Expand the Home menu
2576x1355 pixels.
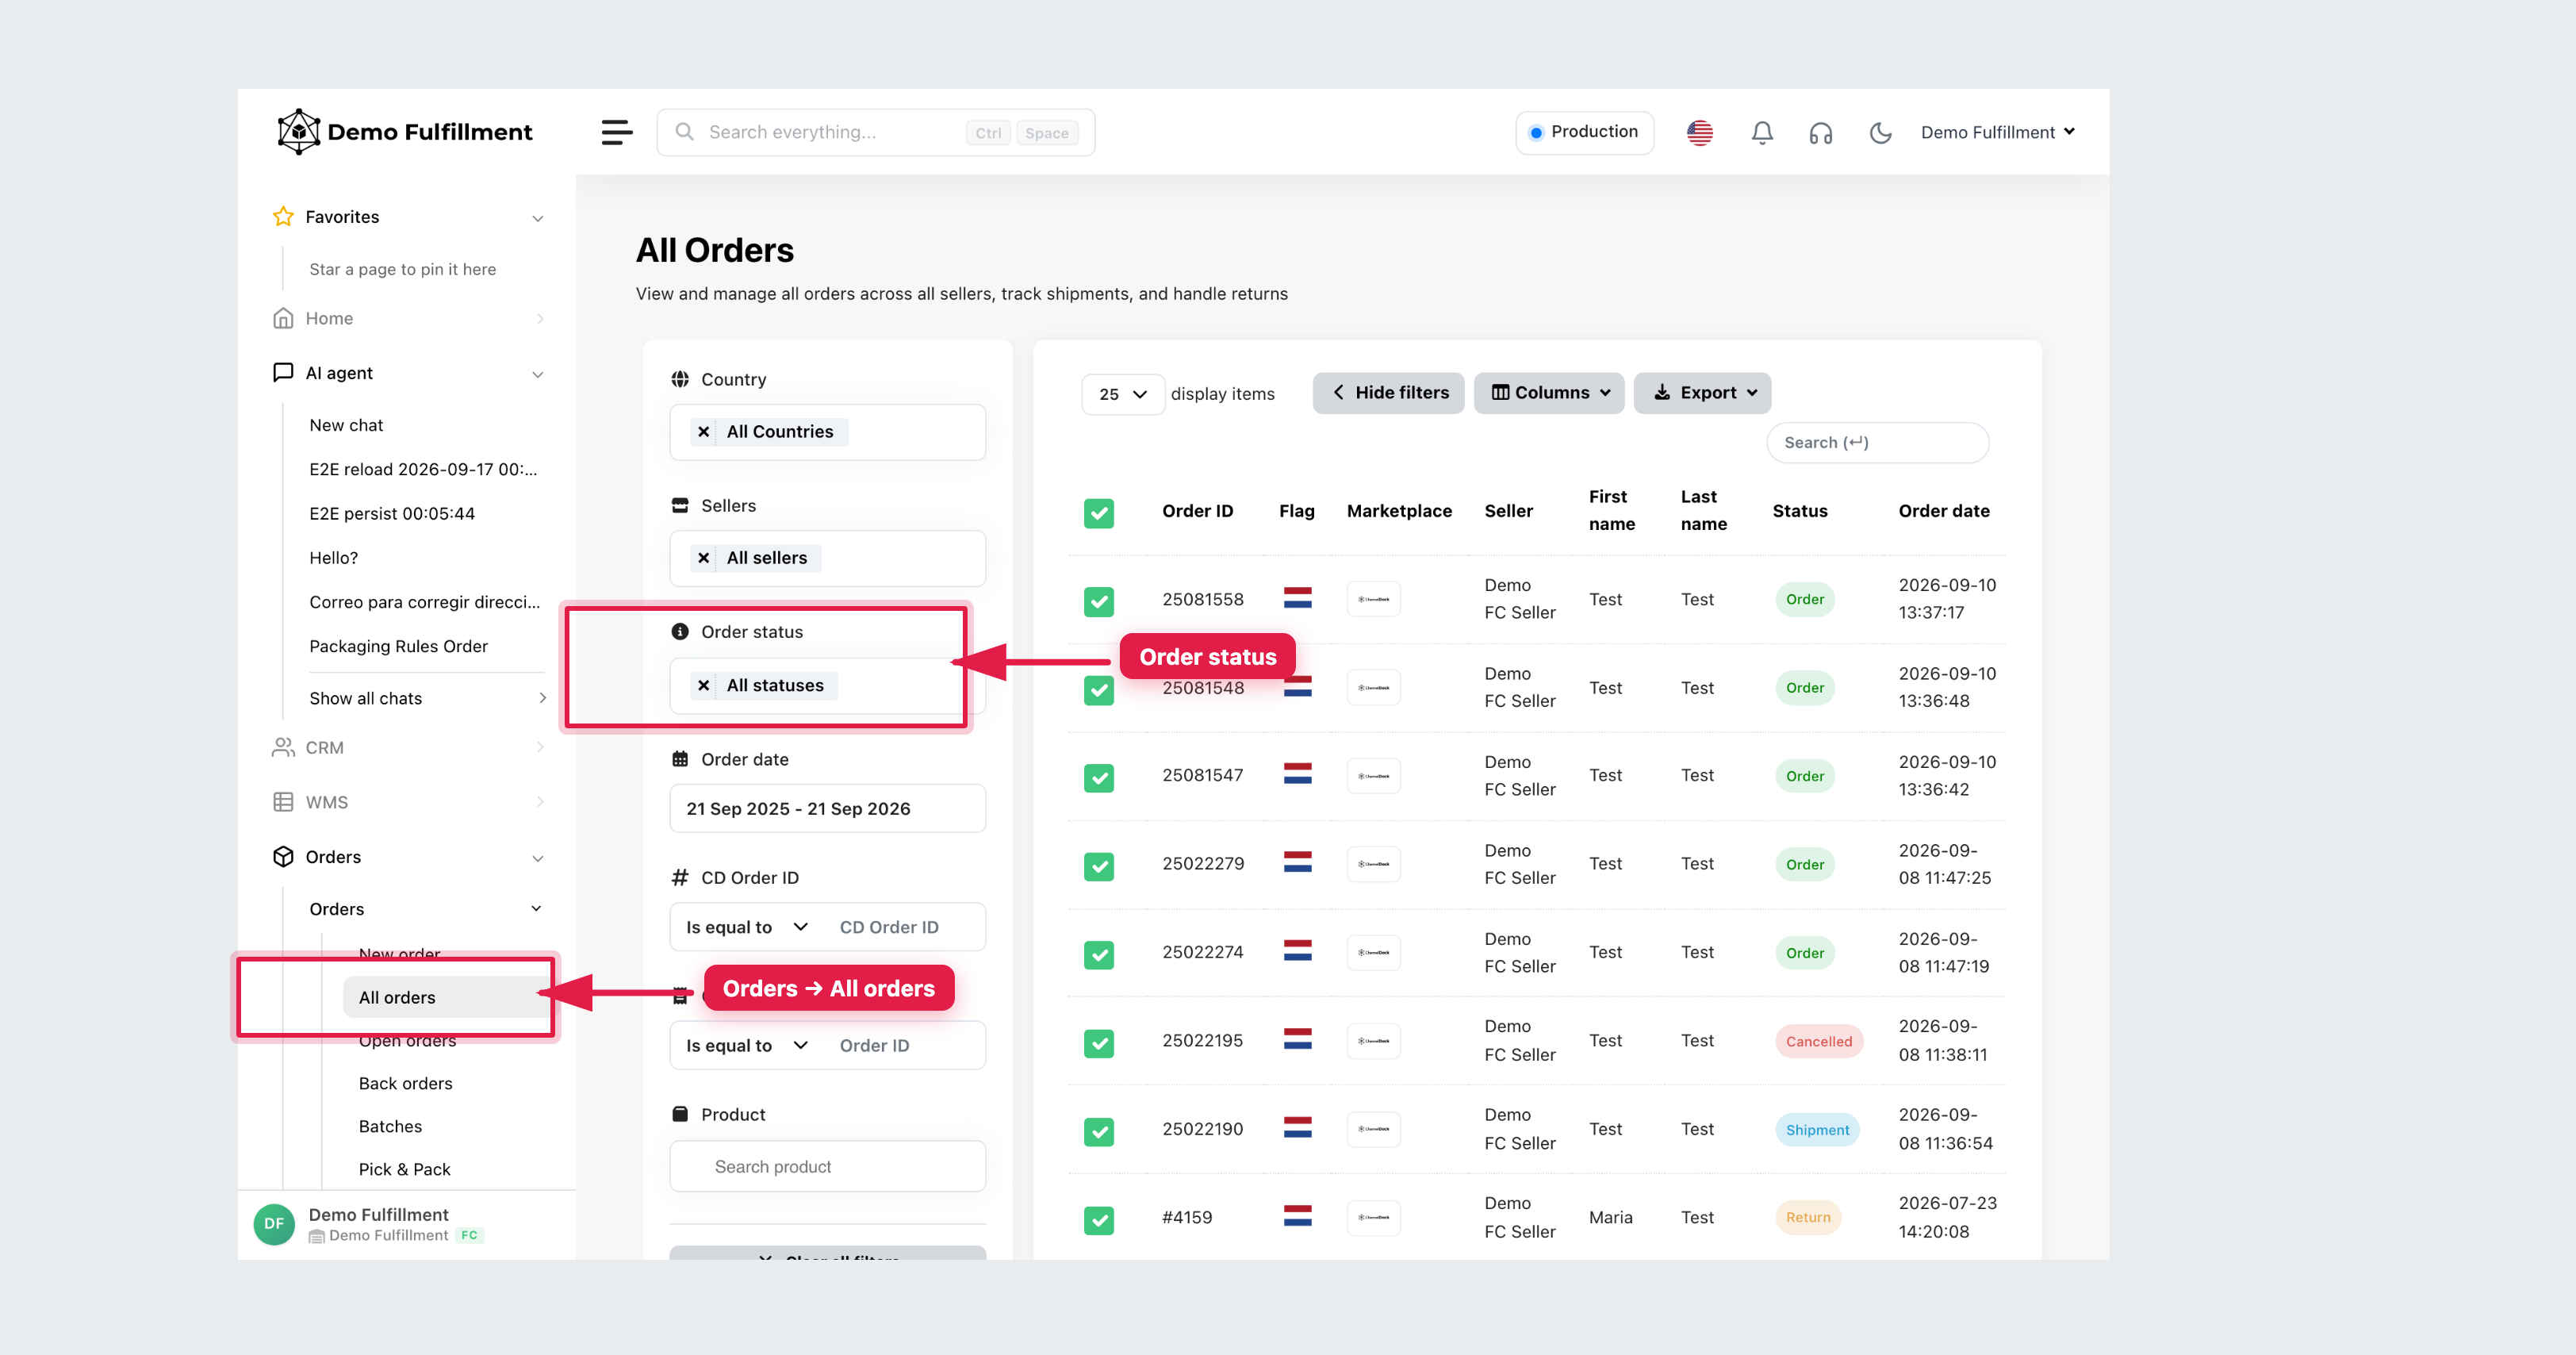click(540, 319)
